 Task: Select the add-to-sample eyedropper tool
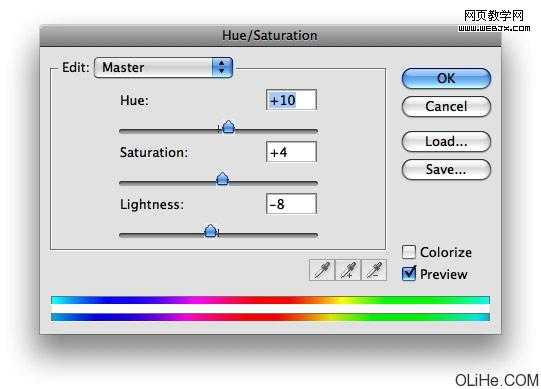coord(348,270)
